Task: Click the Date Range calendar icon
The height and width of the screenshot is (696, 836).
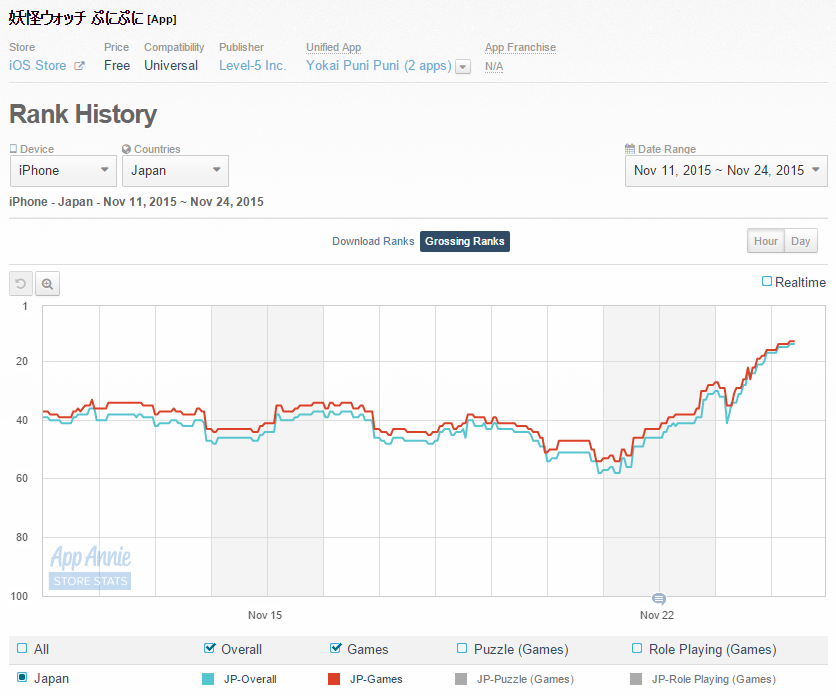Action: point(630,149)
